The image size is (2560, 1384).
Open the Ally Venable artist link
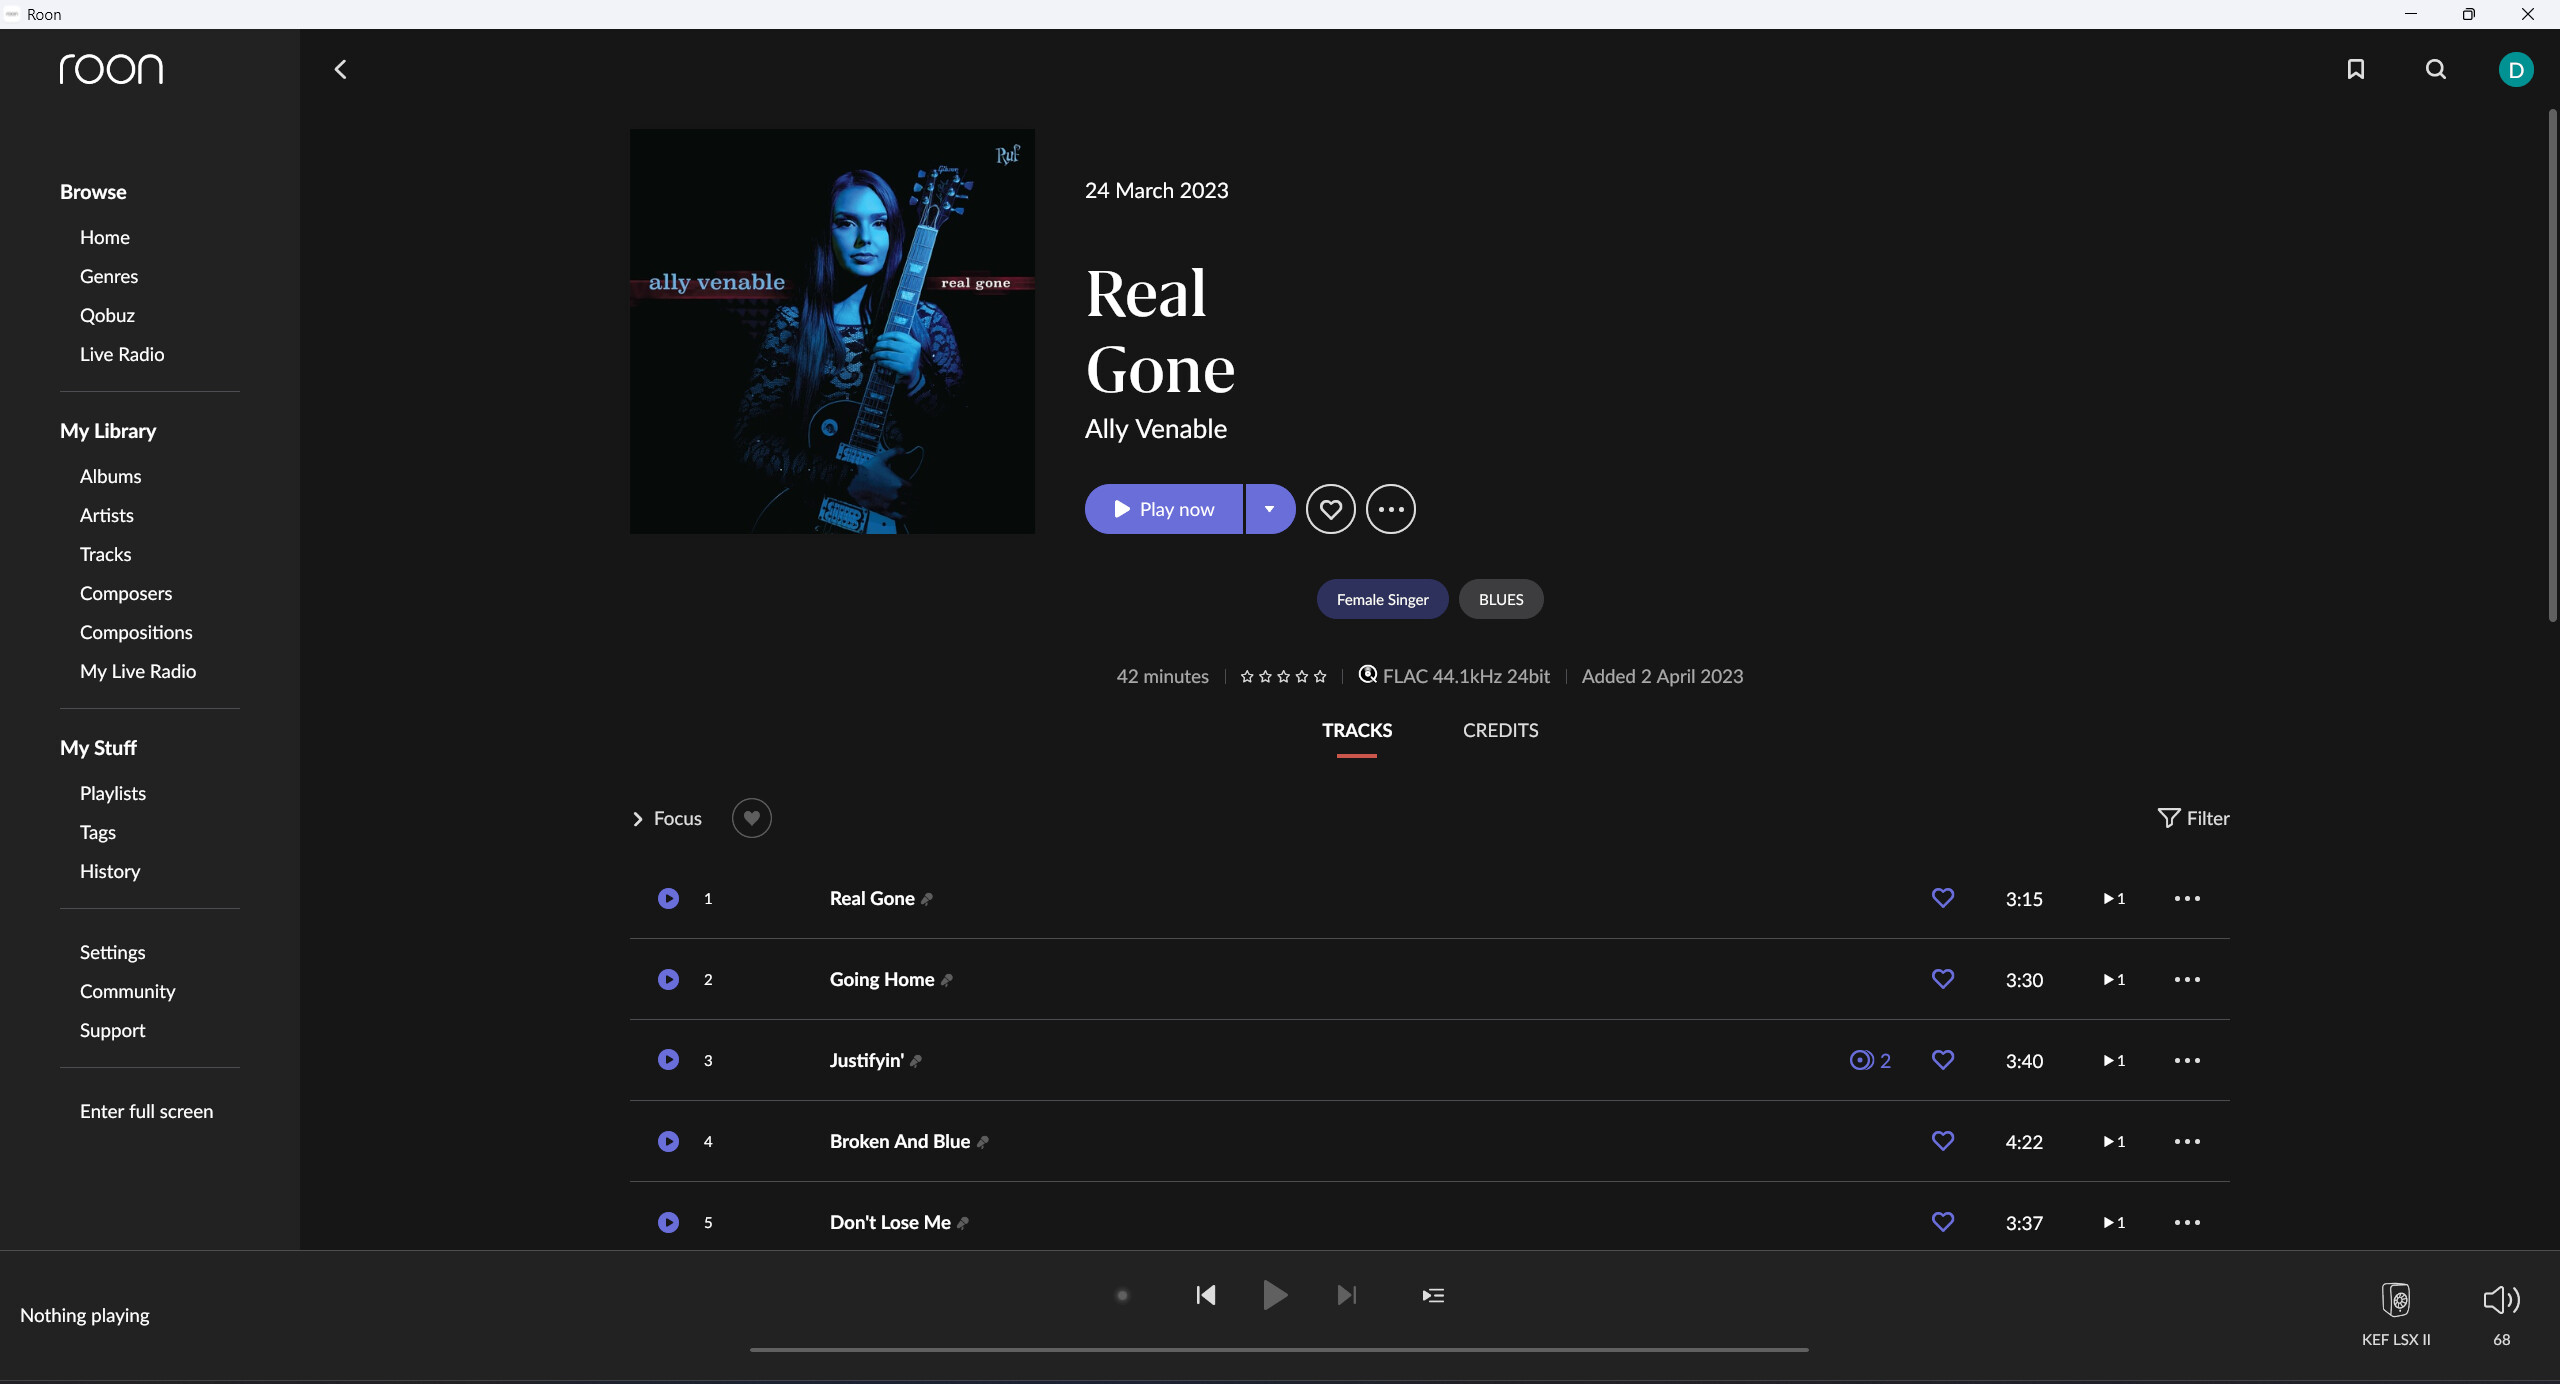[x=1155, y=429]
